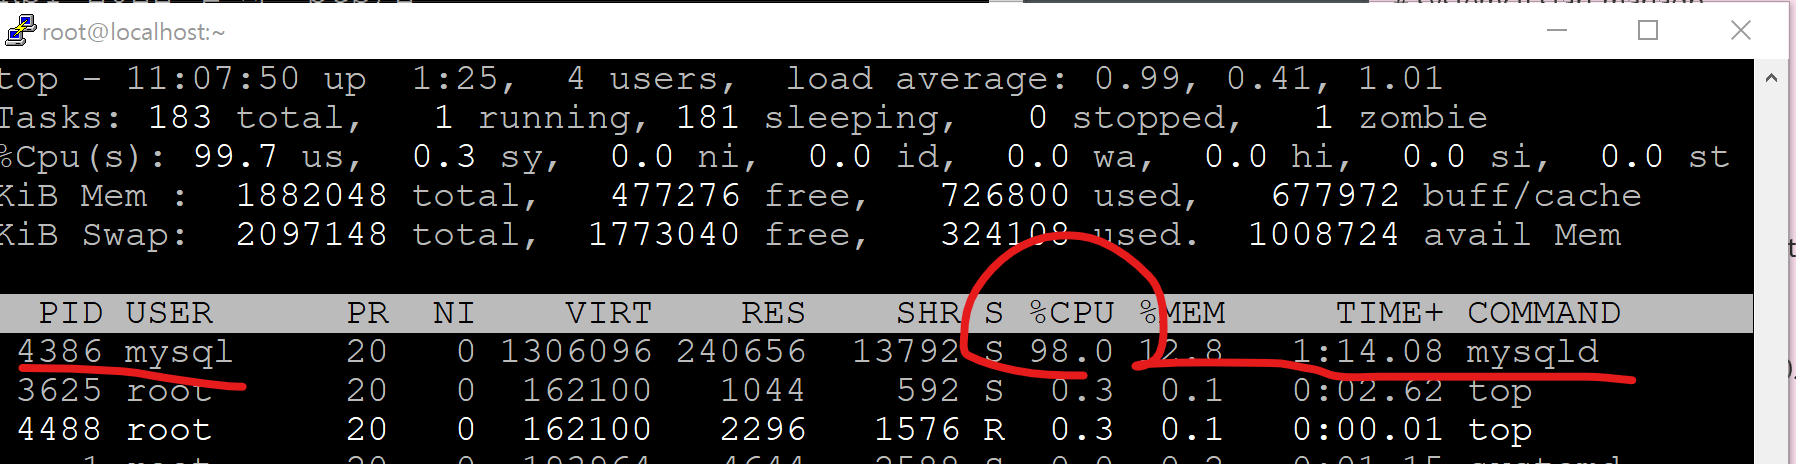Image resolution: width=1796 pixels, height=464 pixels.
Task: Click the %MEM column header
Action: coord(1182,314)
